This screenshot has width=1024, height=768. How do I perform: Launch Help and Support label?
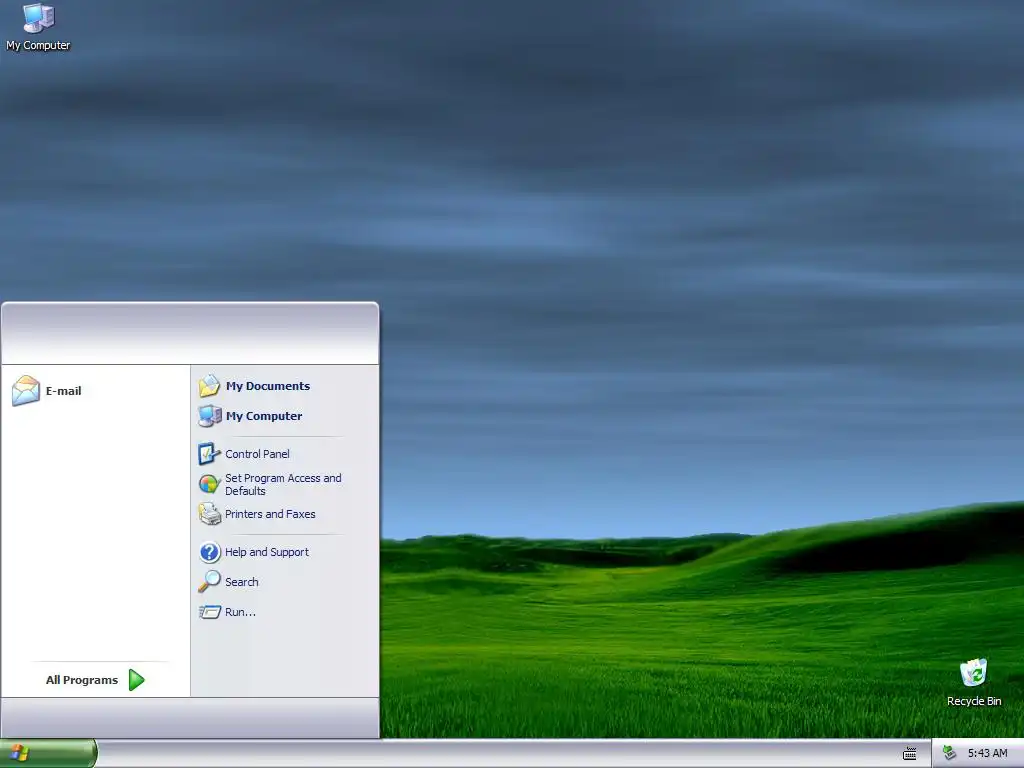pyautogui.click(x=266, y=552)
